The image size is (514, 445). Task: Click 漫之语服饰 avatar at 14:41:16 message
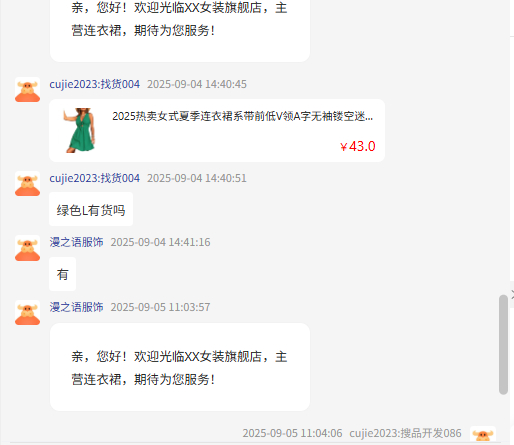pos(27,248)
